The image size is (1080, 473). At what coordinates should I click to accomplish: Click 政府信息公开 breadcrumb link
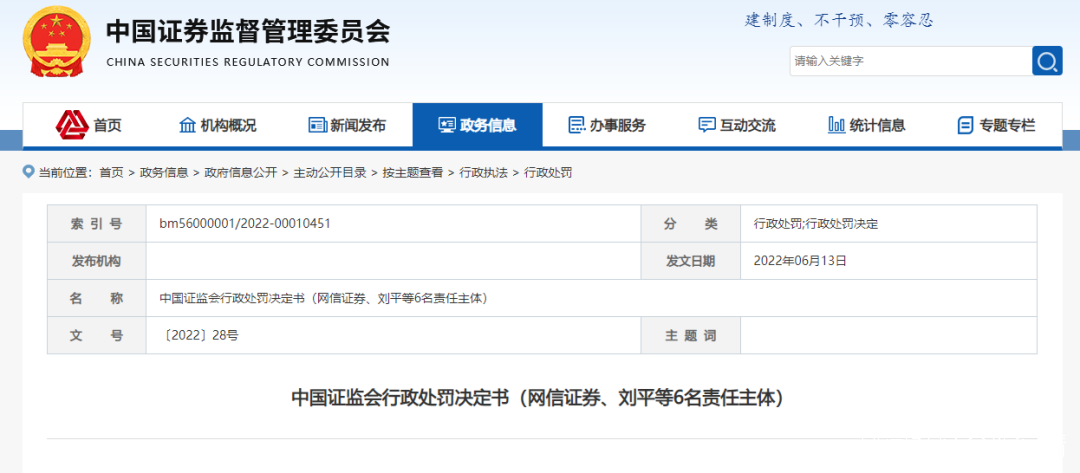[x=240, y=173]
